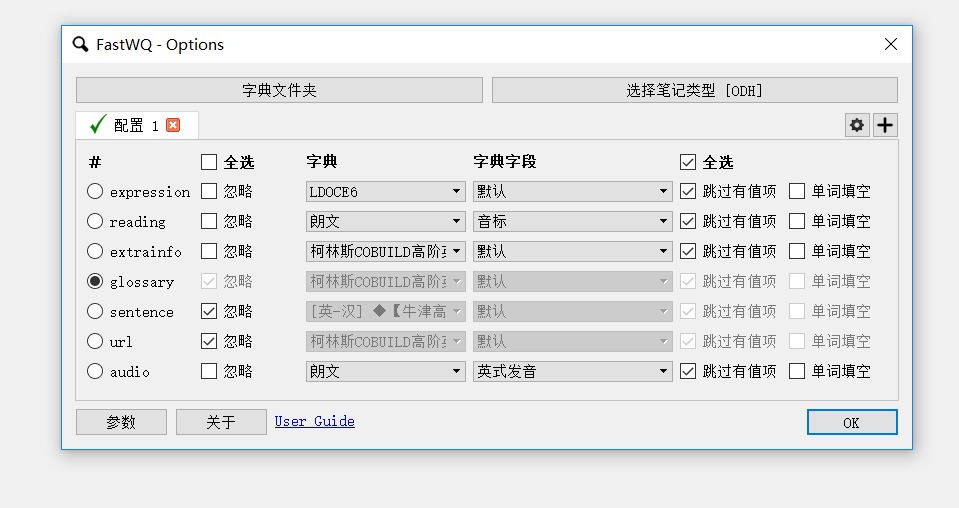The image size is (959, 508).
Task: Enable 单词填空 for extrainfo row
Action: coord(797,251)
